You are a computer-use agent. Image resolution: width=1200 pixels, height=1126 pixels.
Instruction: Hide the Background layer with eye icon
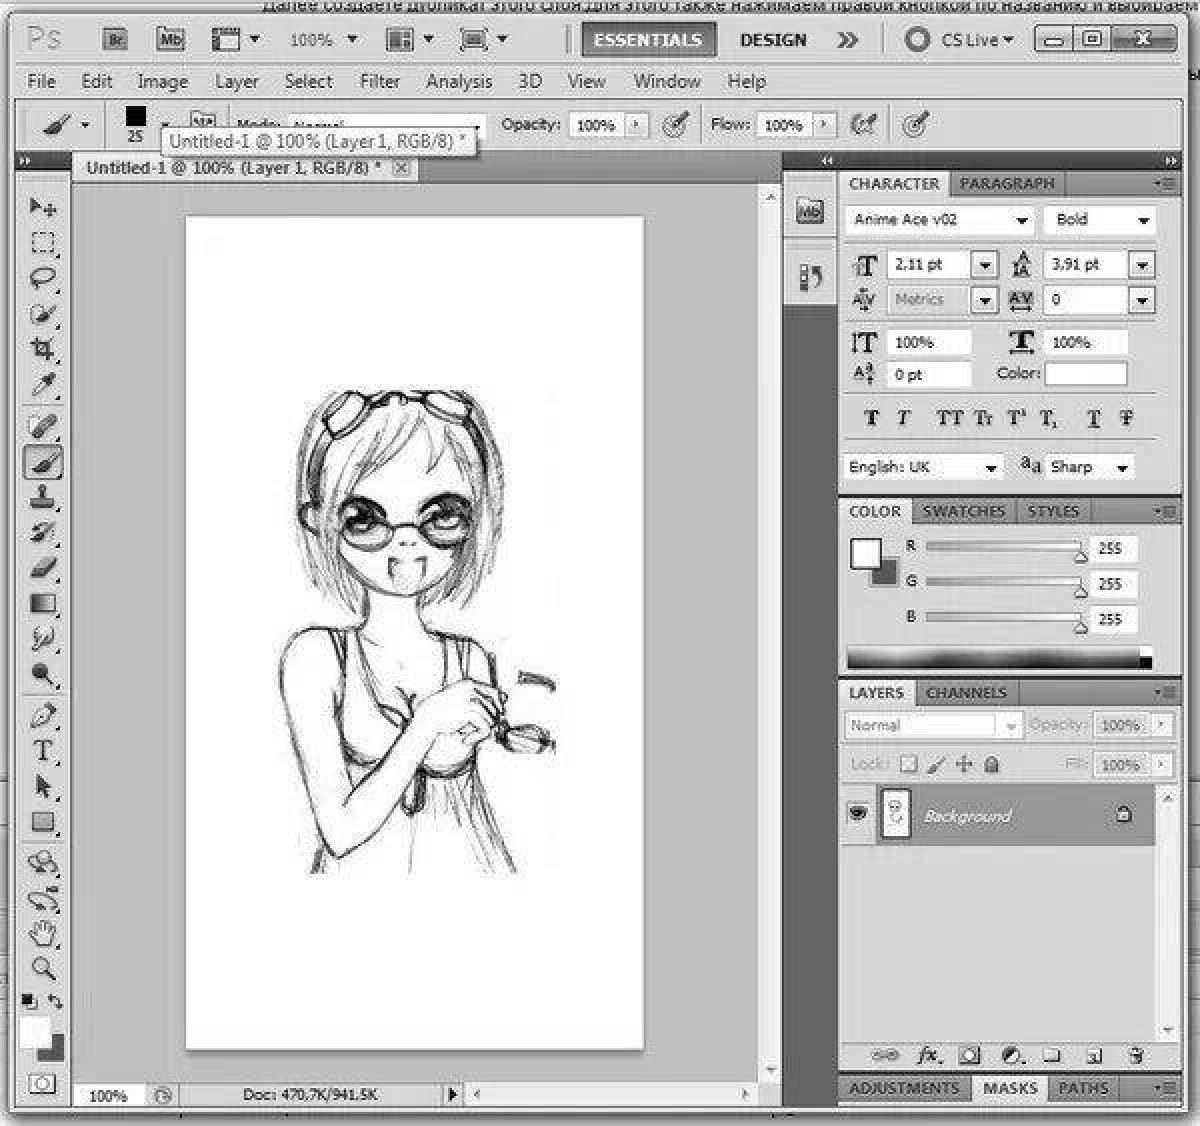858,814
